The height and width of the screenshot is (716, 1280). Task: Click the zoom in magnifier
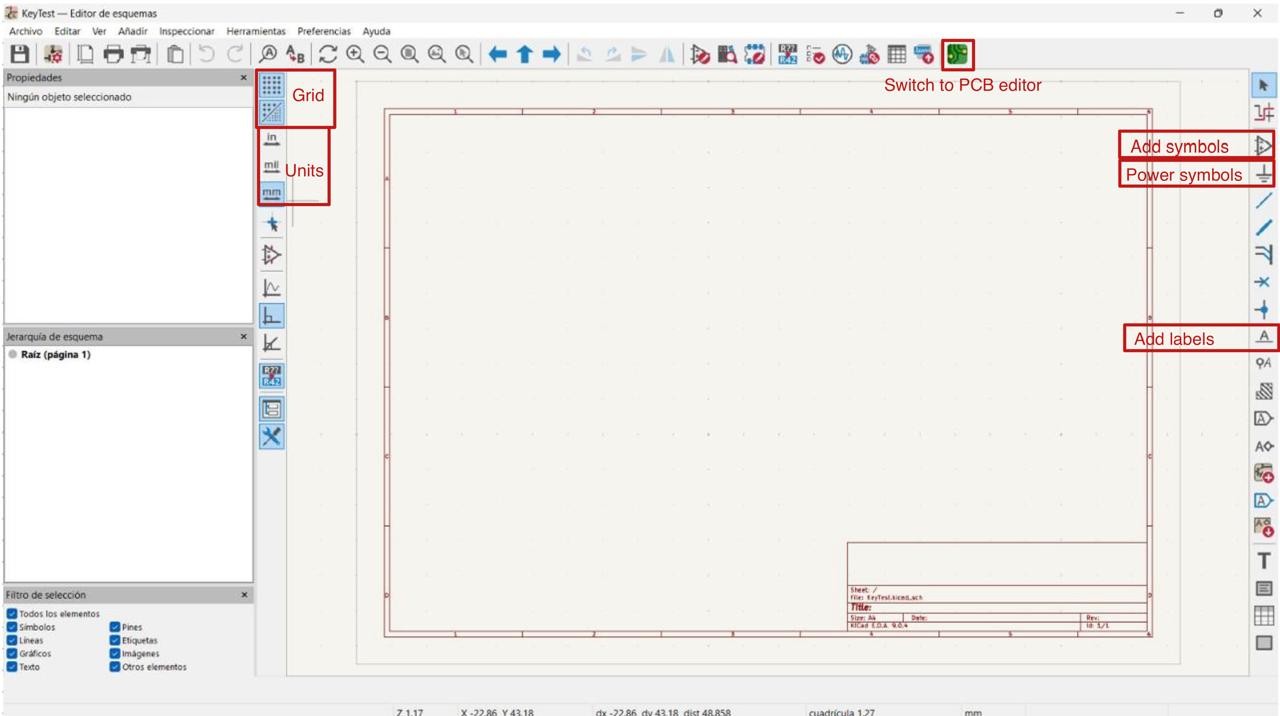355,54
